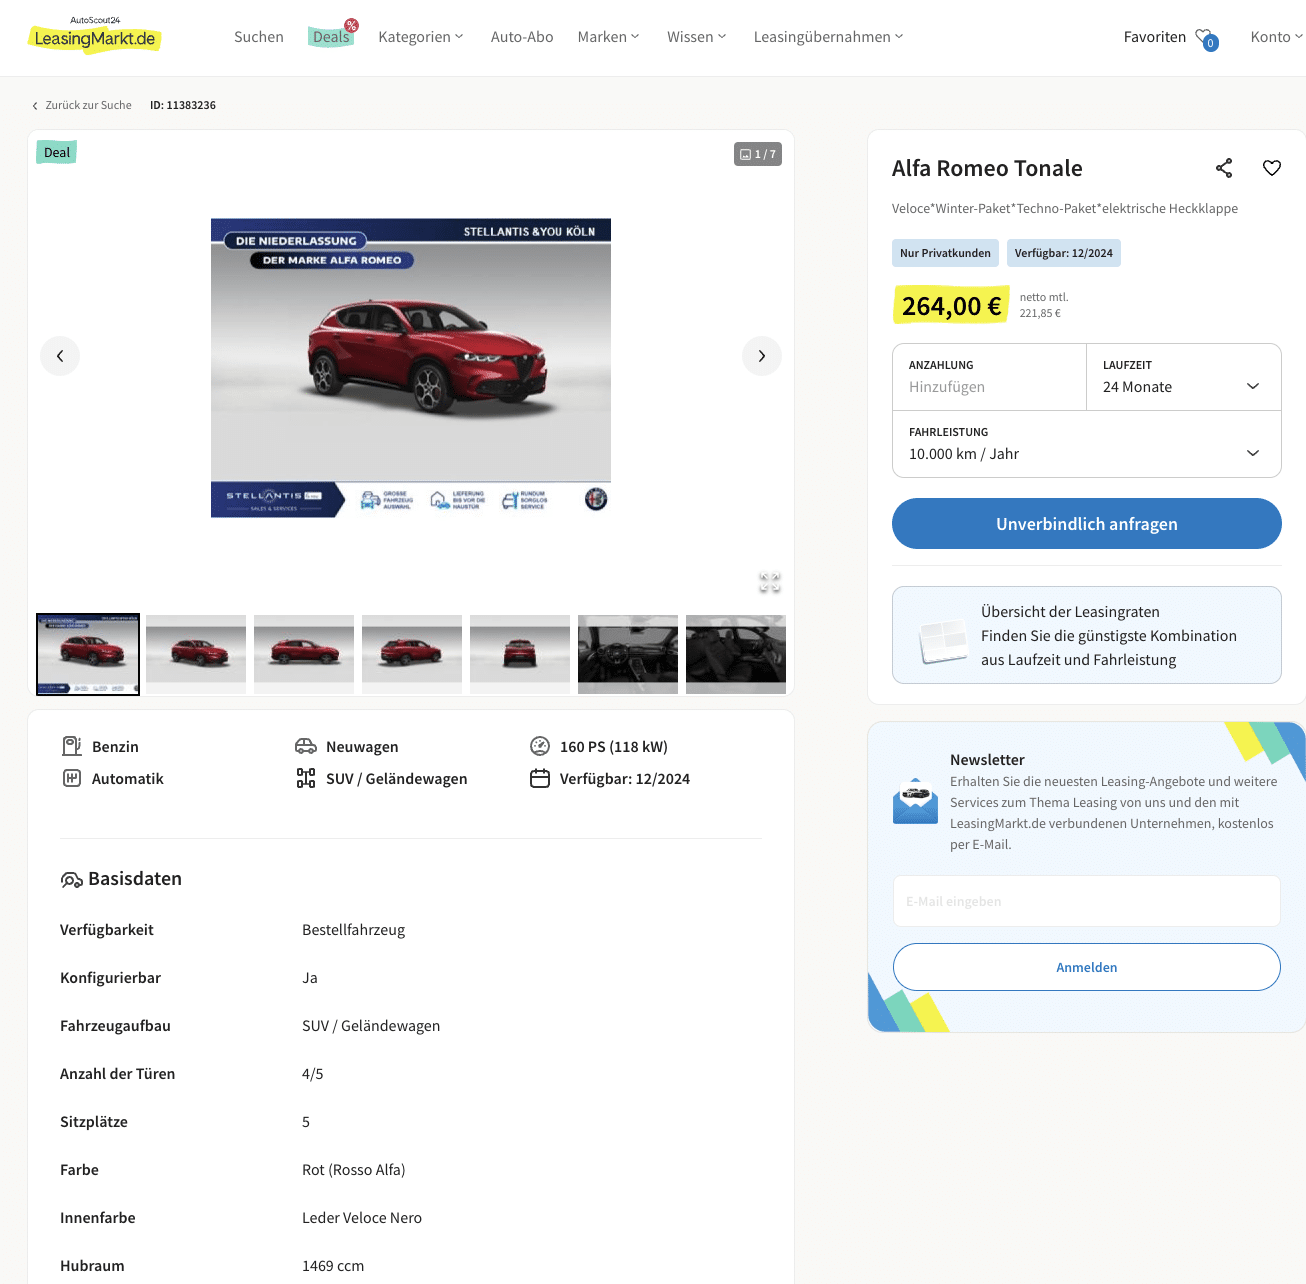Expand the Kategorien menu
The width and height of the screenshot is (1306, 1284).
pos(421,37)
